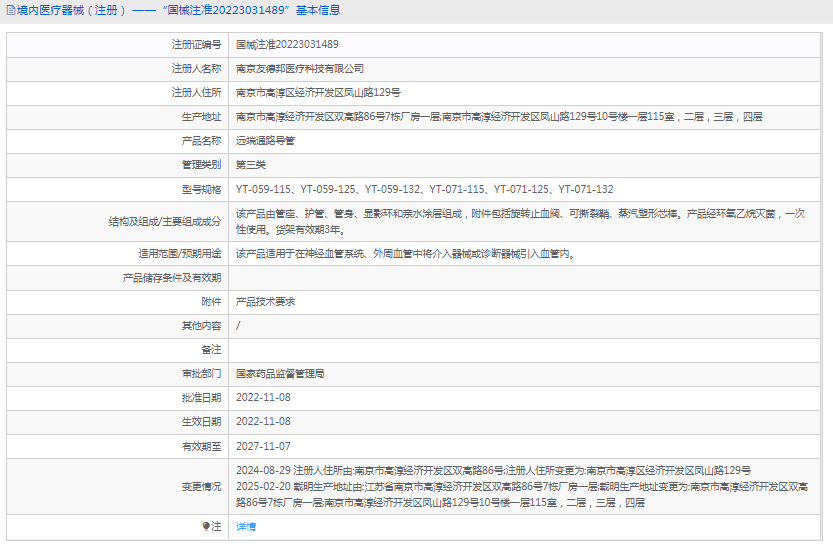Screen dimensions: 833x546
Task: Click the 附件 label
Action: click(211, 302)
